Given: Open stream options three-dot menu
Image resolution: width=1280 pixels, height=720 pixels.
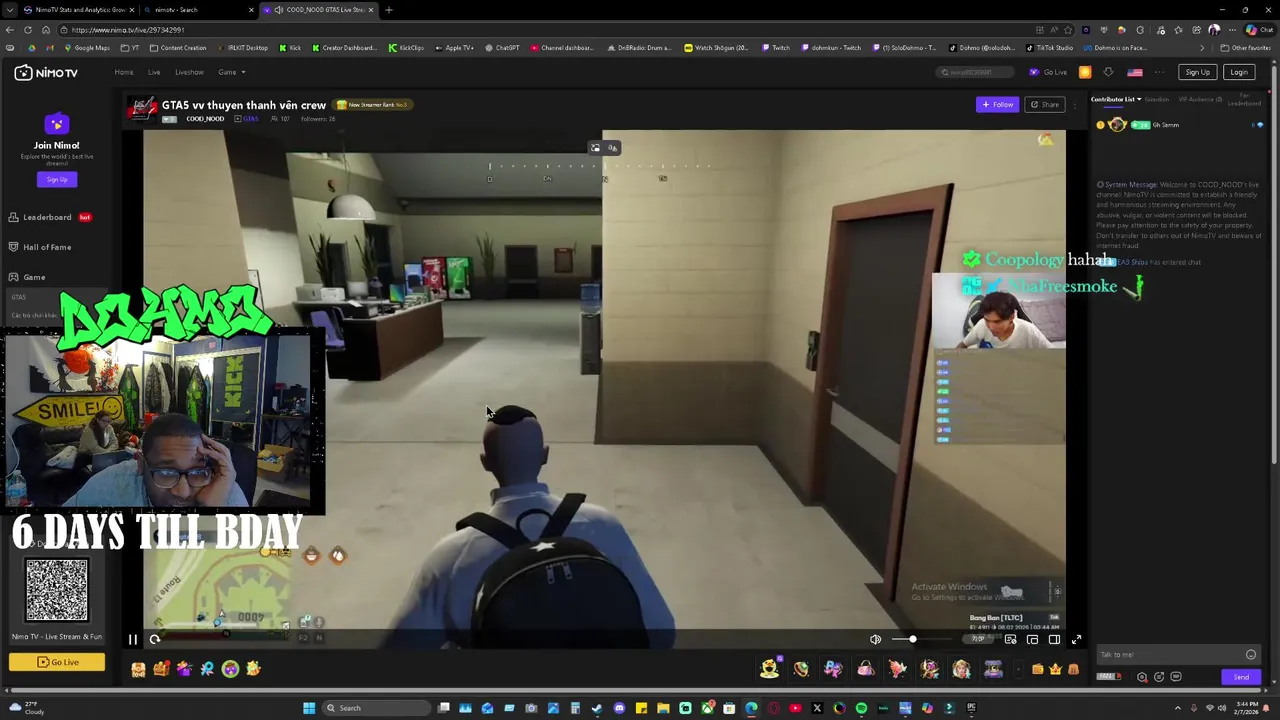Looking at the screenshot, I should 1075,104.
